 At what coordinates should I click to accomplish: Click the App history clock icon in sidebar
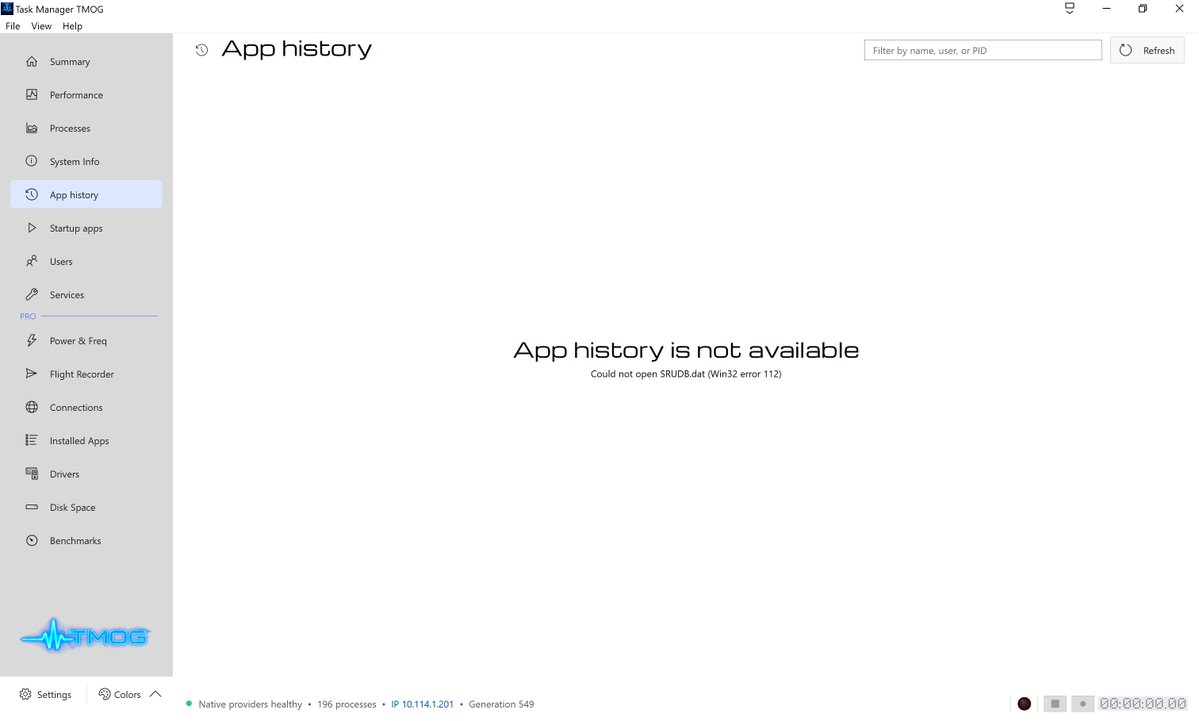[31, 194]
